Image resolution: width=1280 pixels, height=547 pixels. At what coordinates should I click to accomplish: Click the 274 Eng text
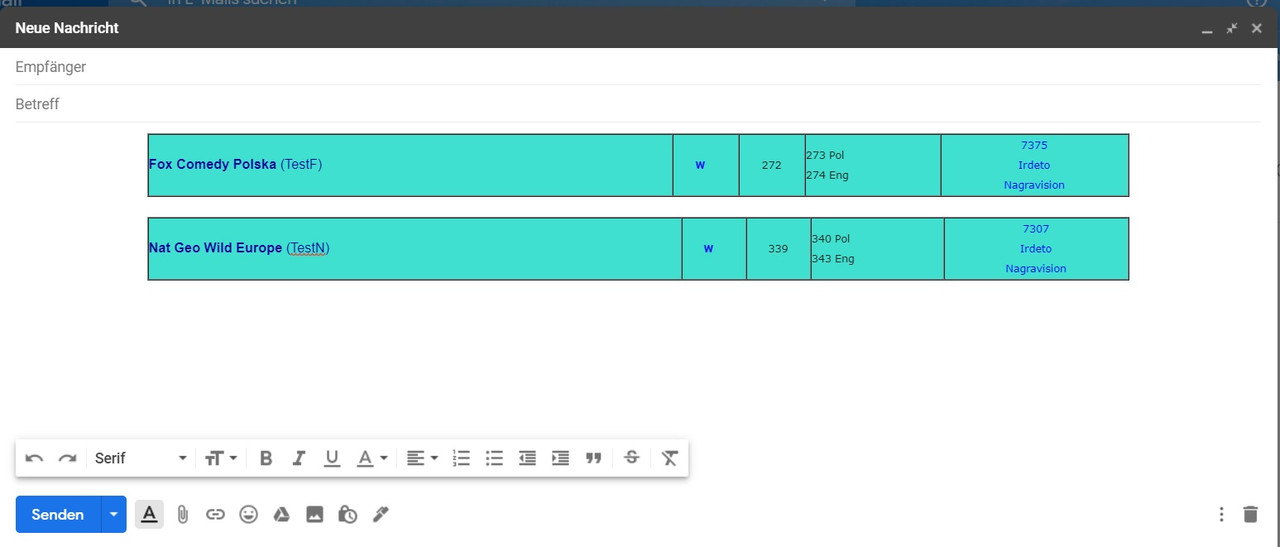827,175
